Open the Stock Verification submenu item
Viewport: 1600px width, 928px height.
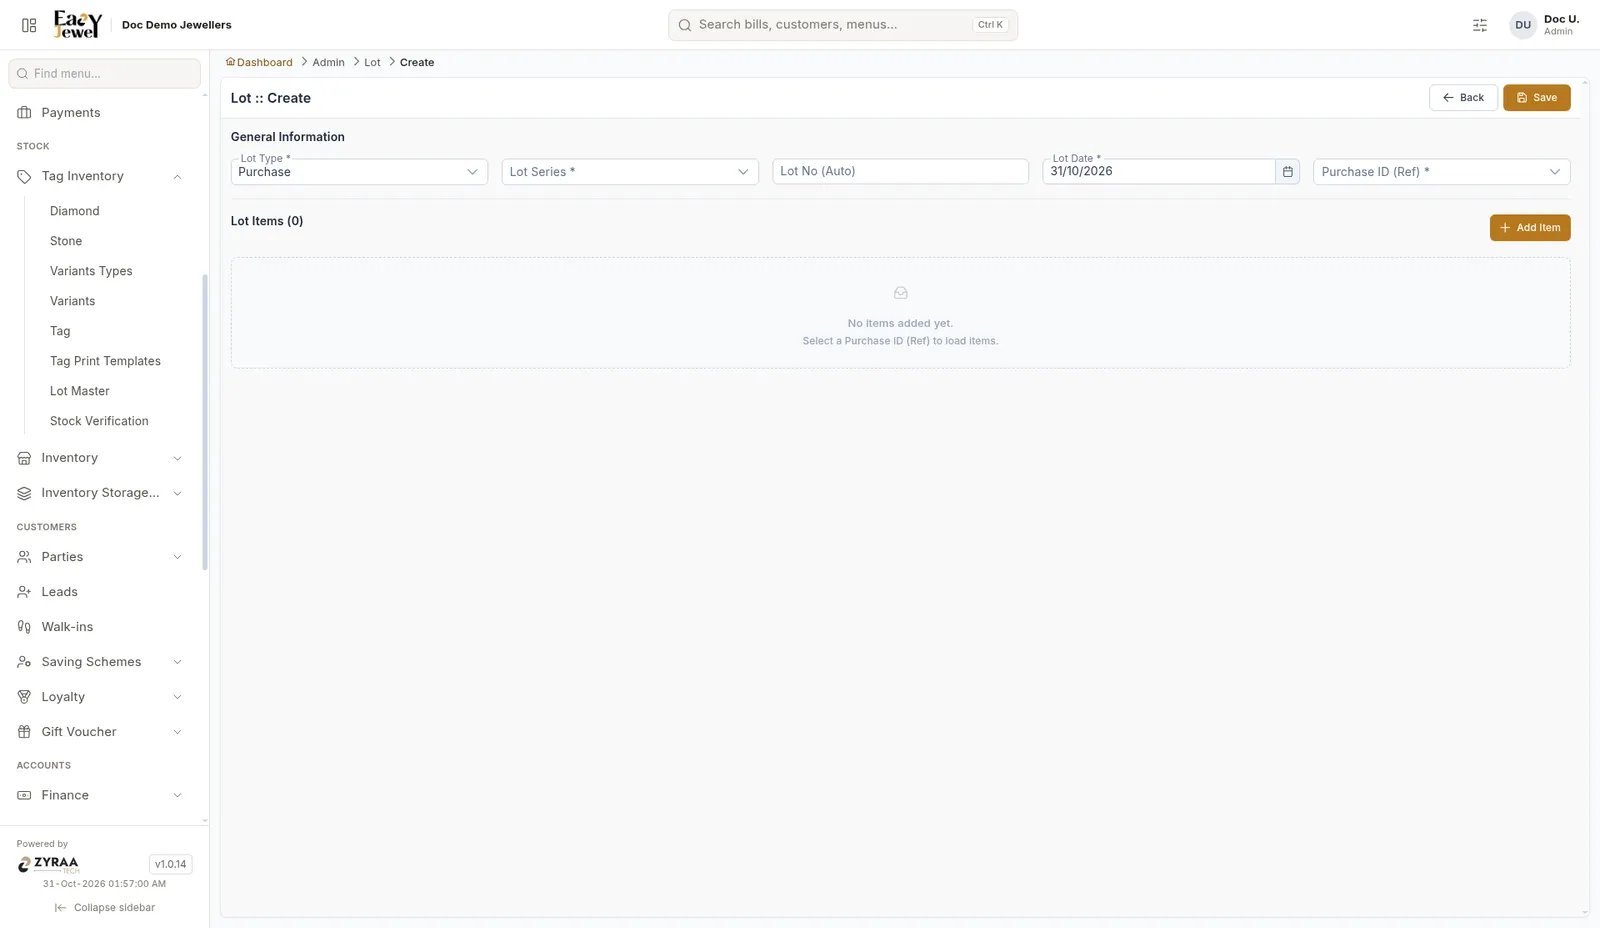pos(99,421)
